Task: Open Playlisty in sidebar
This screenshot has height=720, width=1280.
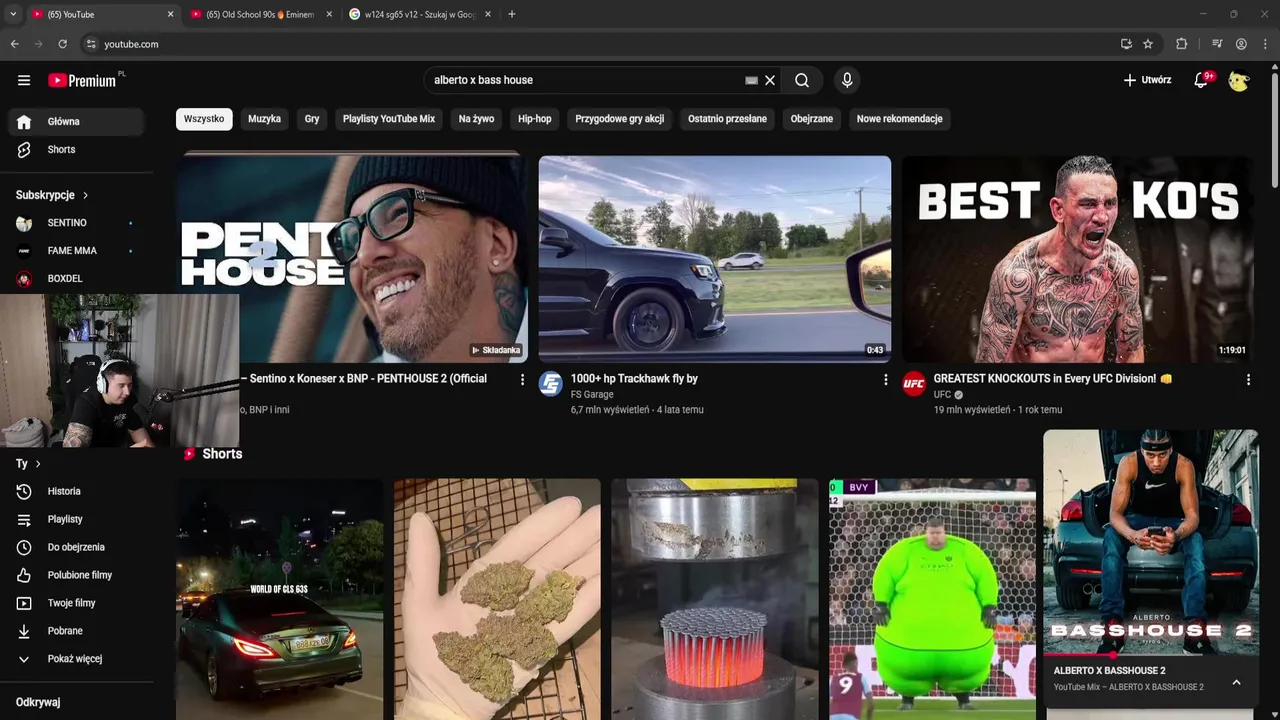Action: pyautogui.click(x=76, y=519)
